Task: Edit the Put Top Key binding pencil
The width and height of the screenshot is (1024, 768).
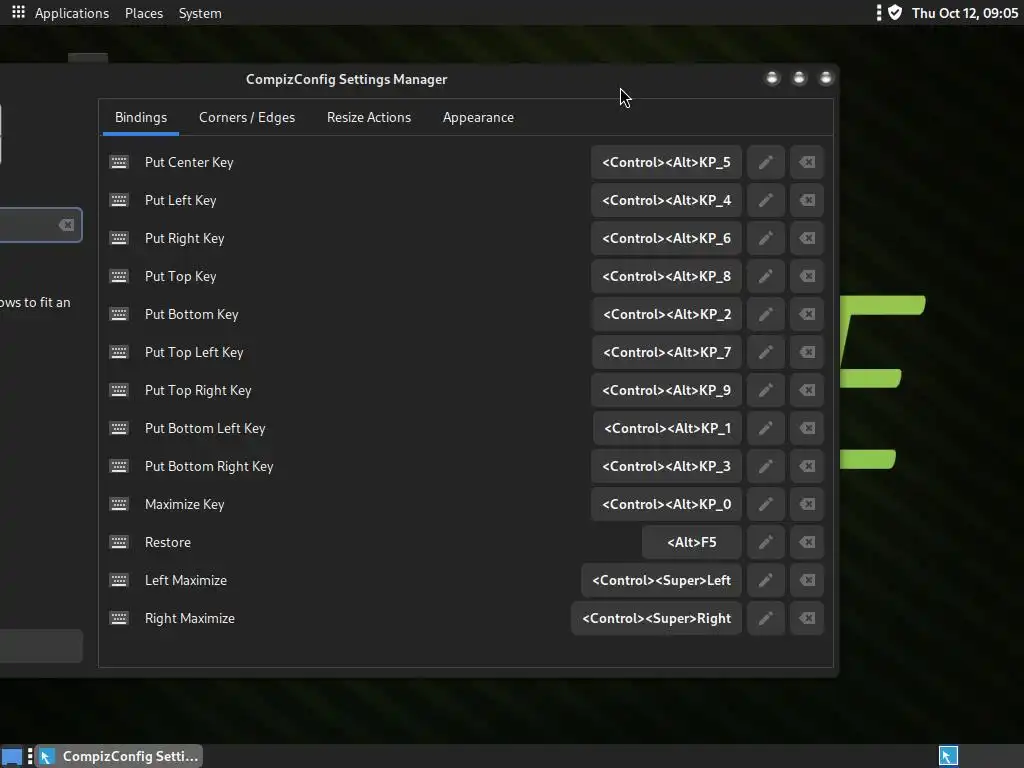Action: (765, 276)
